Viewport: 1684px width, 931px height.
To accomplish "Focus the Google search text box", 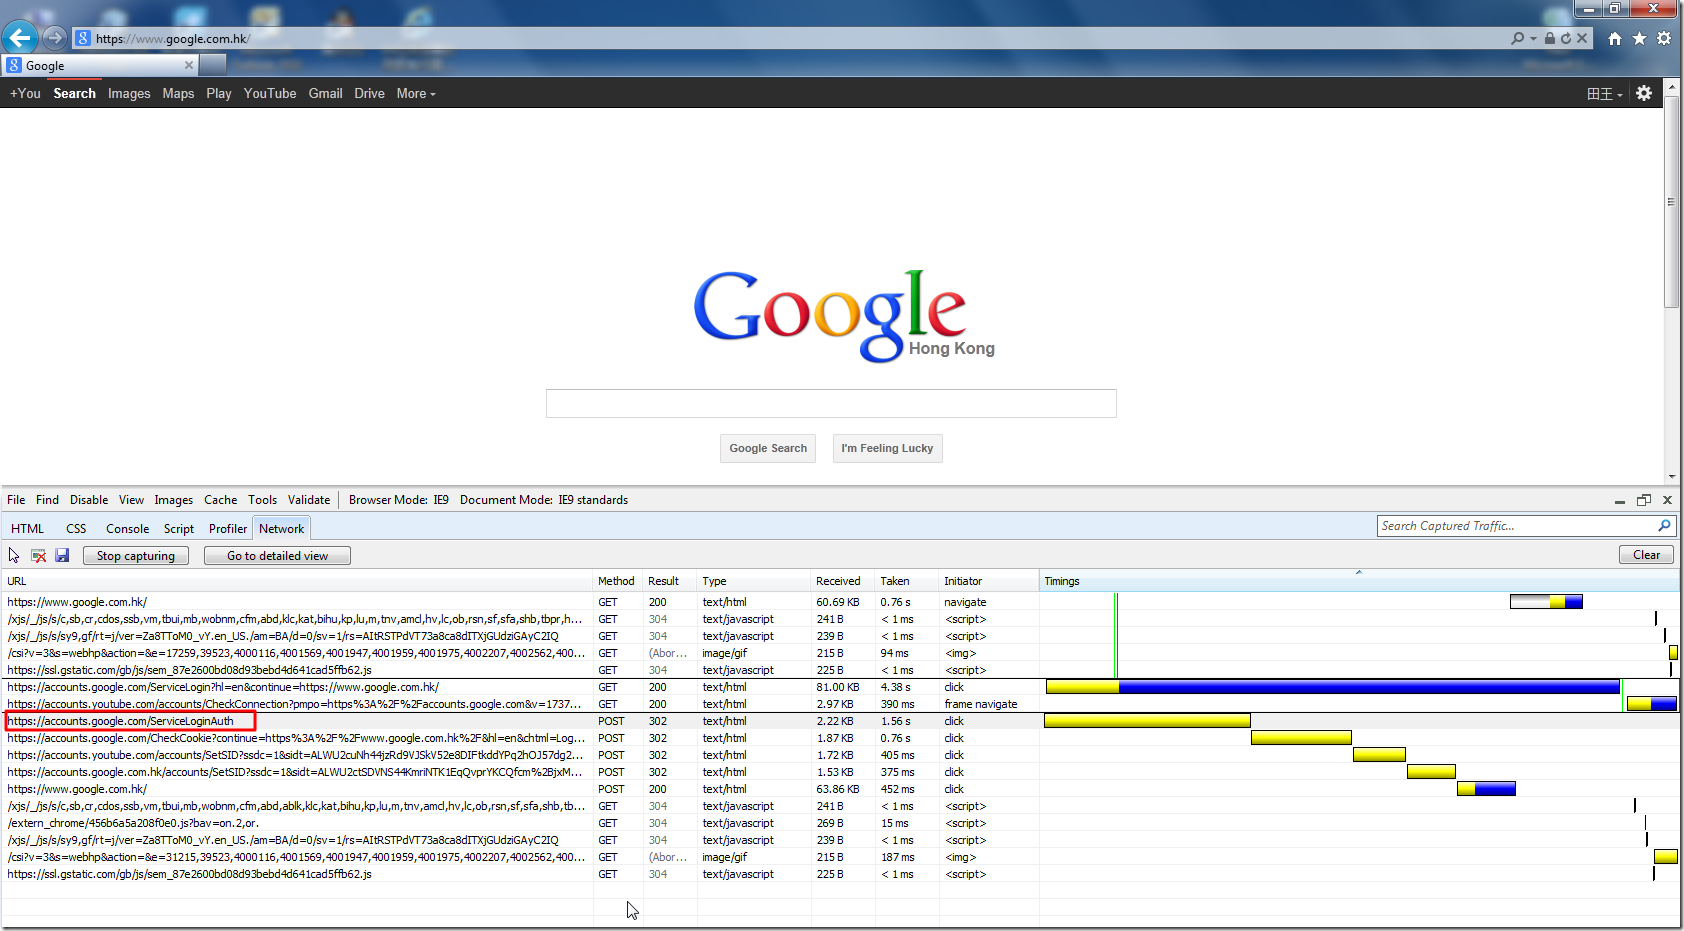I will pos(831,403).
